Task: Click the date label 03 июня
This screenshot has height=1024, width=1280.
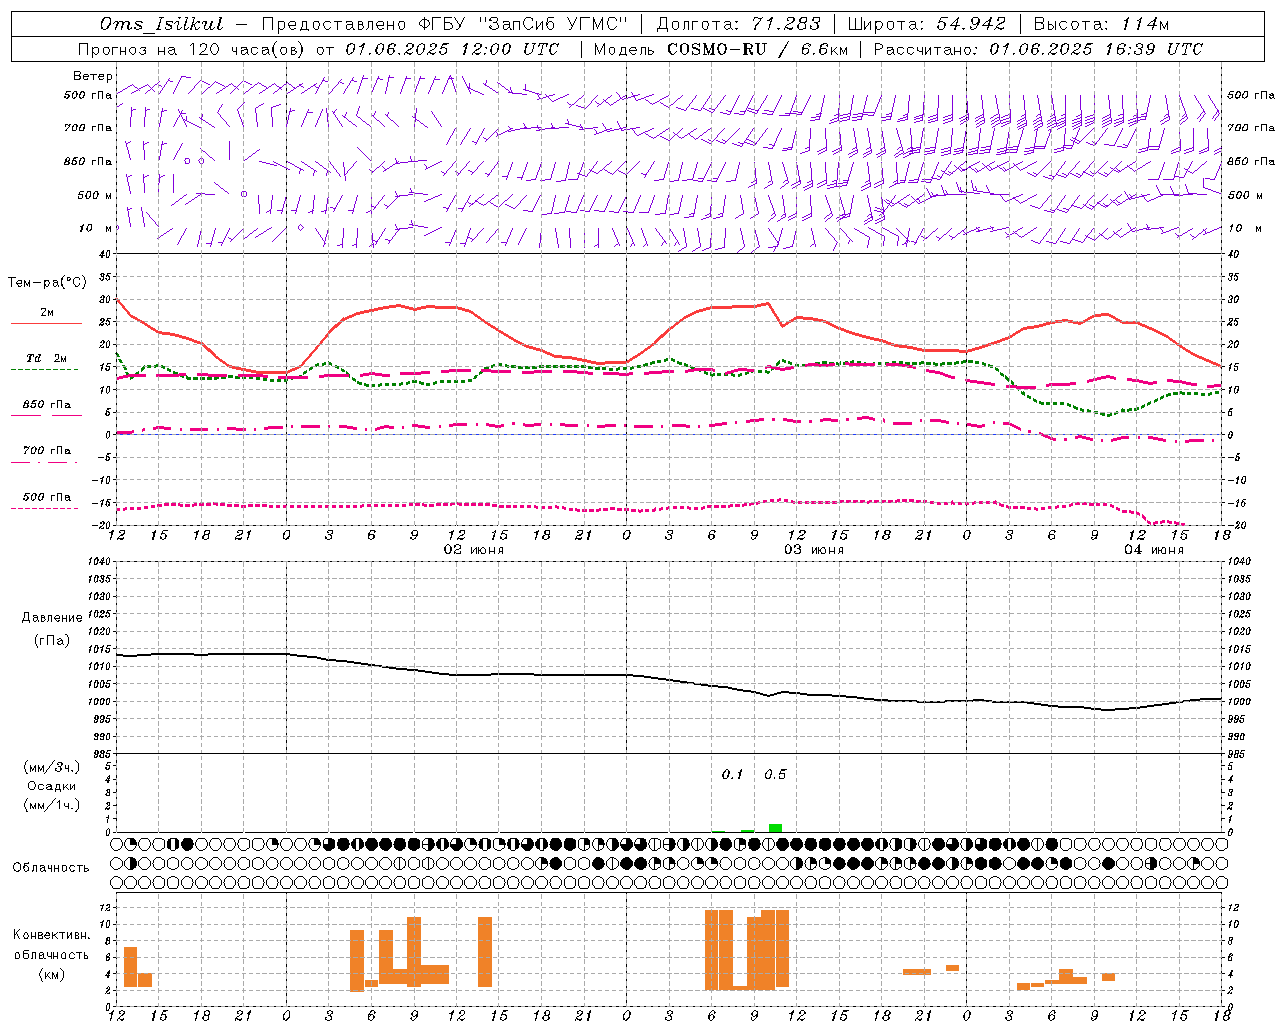Action: (x=814, y=550)
